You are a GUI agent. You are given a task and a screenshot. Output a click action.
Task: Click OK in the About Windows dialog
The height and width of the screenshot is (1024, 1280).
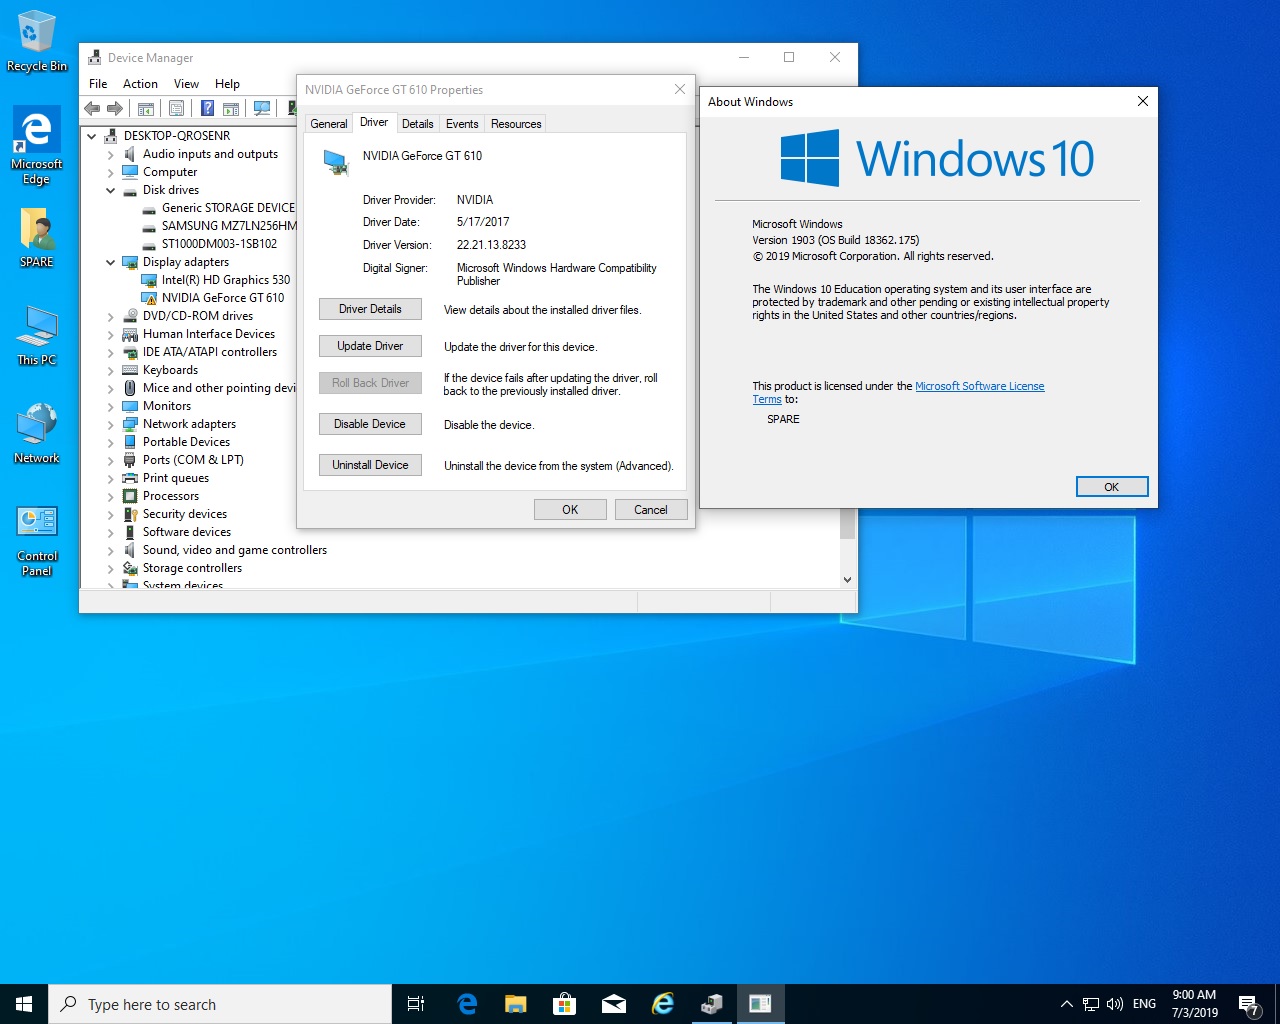[1112, 487]
